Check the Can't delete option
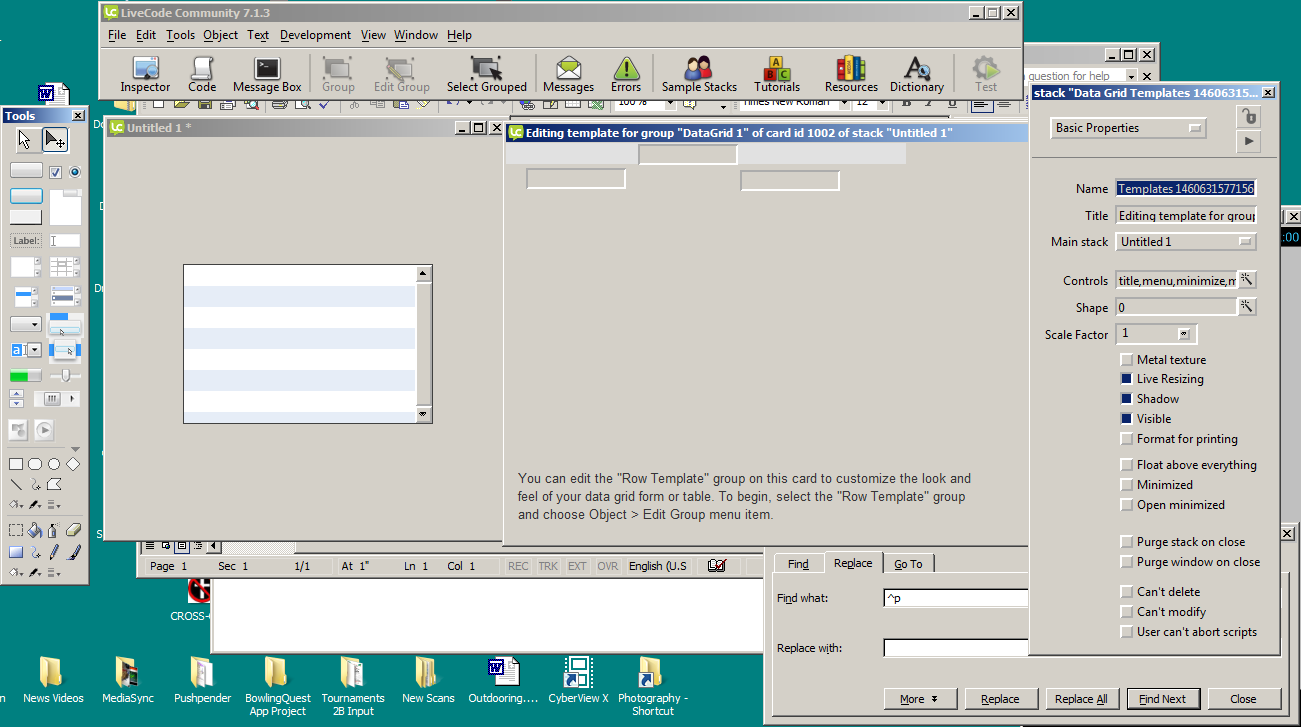The height and width of the screenshot is (727, 1301). [x=1127, y=592]
